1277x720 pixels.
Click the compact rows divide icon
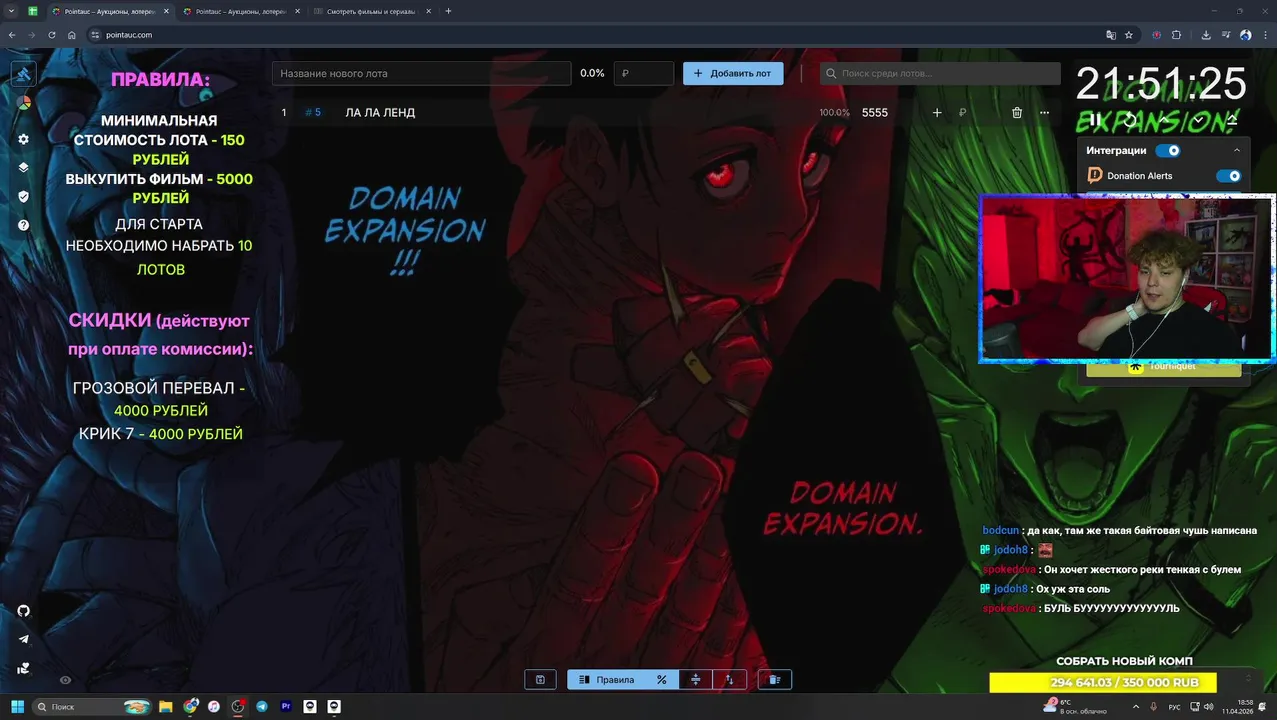[x=696, y=680]
